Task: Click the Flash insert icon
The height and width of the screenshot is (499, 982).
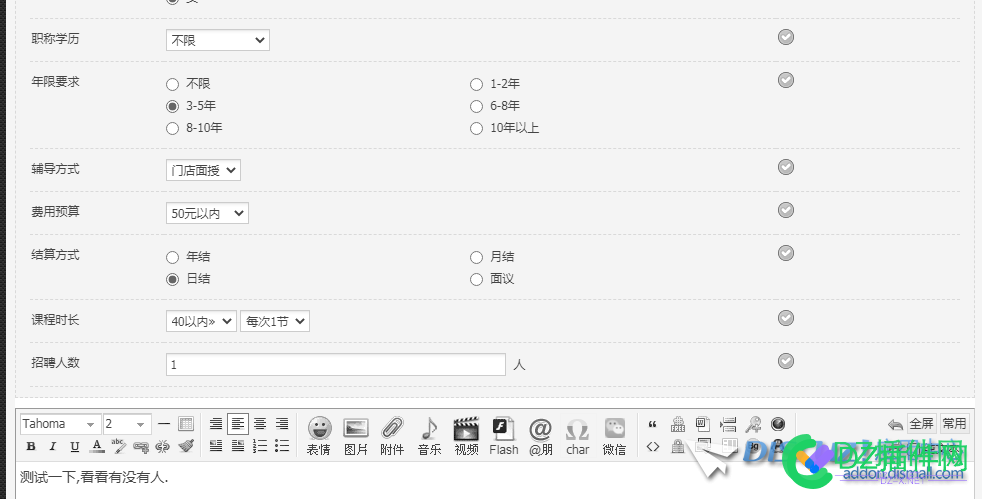Action: click(504, 436)
